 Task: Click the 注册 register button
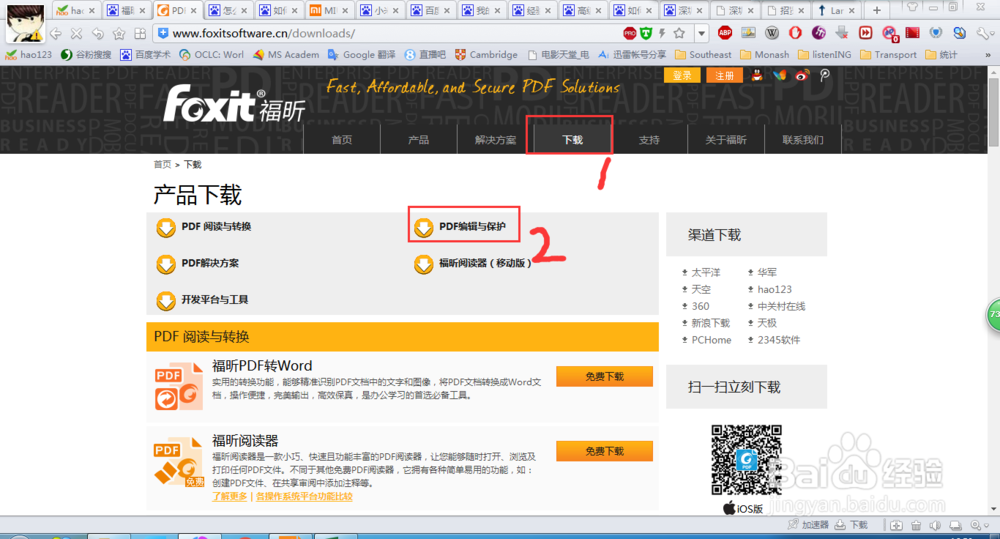(724, 75)
